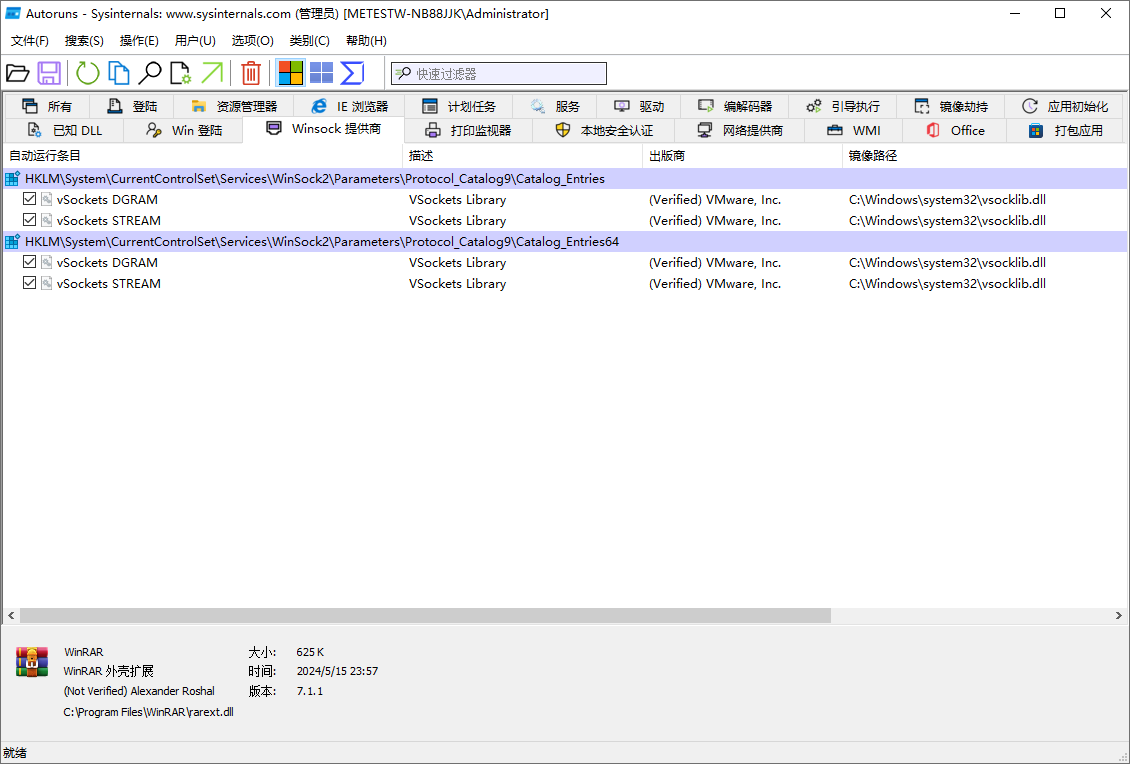Uncheck vSockets DGRAM under Catalog_Entries64
This screenshot has width=1130, height=764.
[x=30, y=262]
